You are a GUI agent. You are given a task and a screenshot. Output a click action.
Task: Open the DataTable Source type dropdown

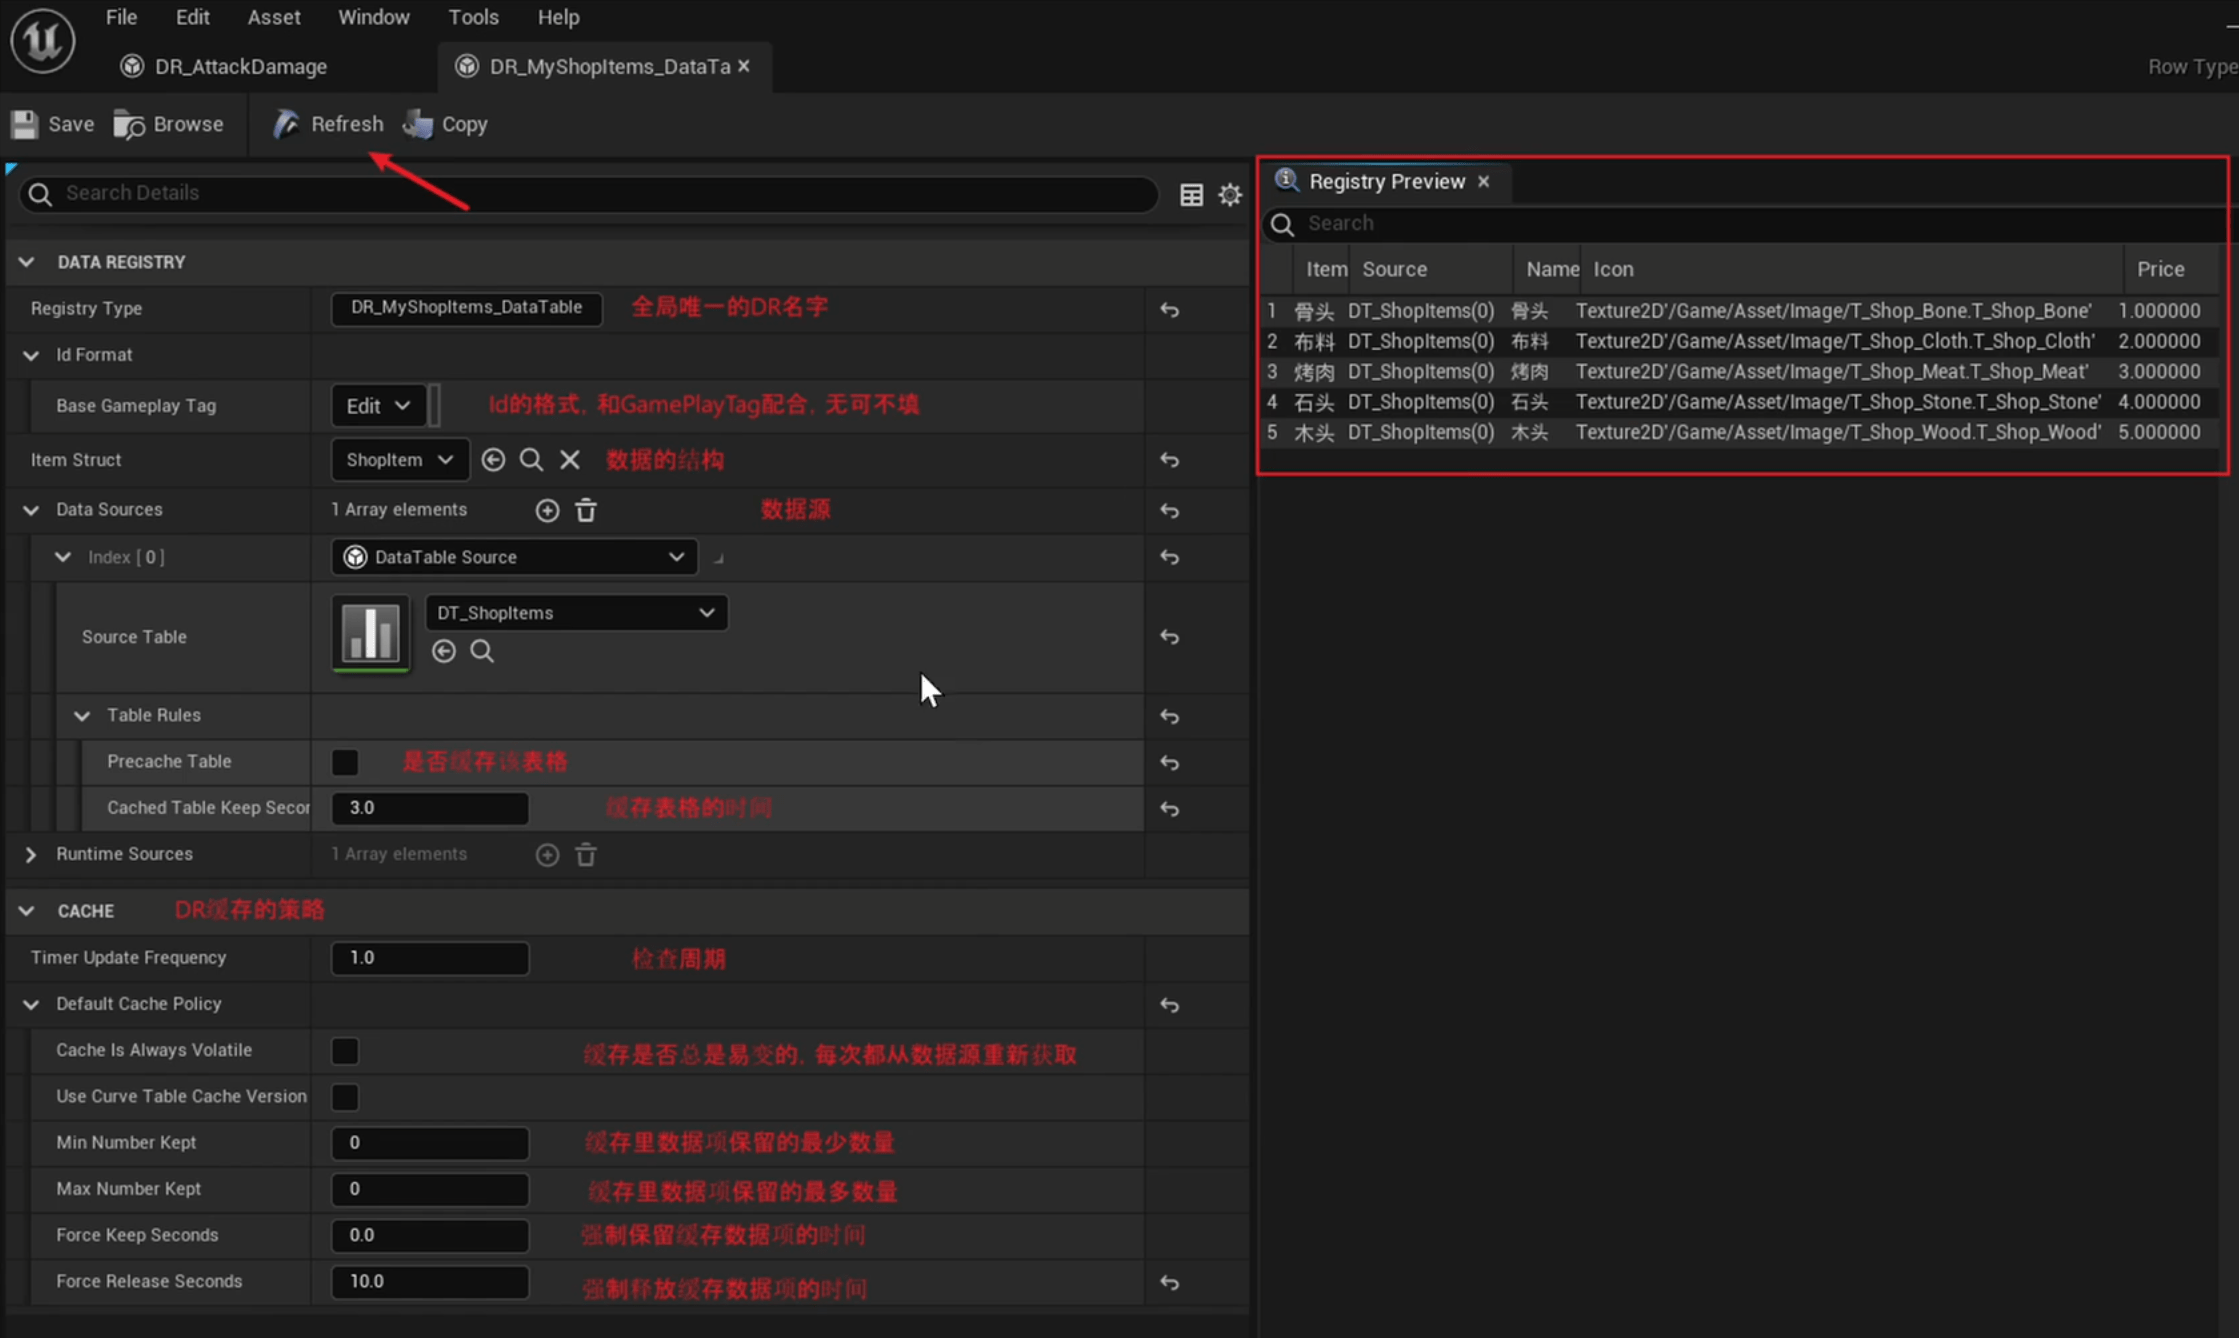(x=514, y=557)
